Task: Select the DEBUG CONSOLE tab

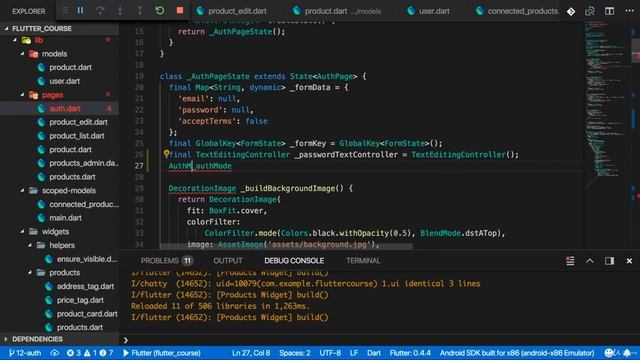Action: [294, 260]
